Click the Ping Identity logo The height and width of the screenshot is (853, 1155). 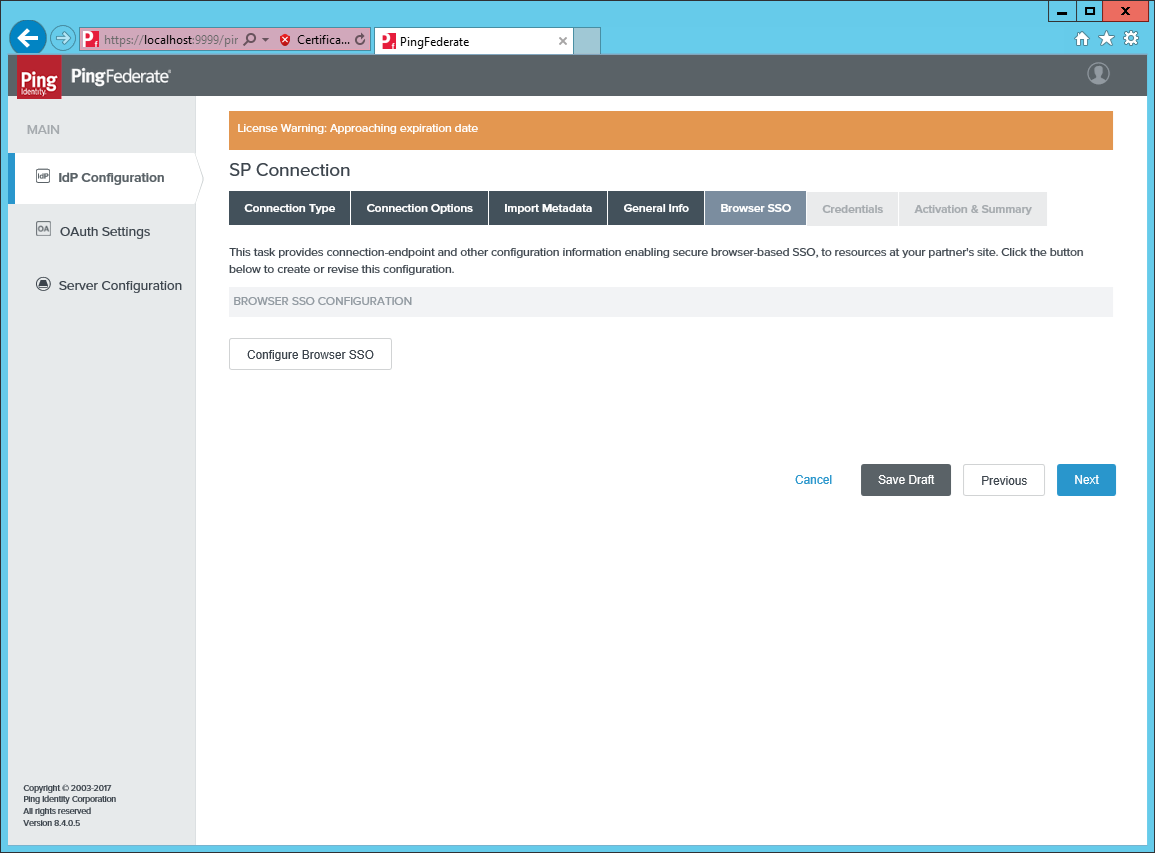pyautogui.click(x=39, y=77)
